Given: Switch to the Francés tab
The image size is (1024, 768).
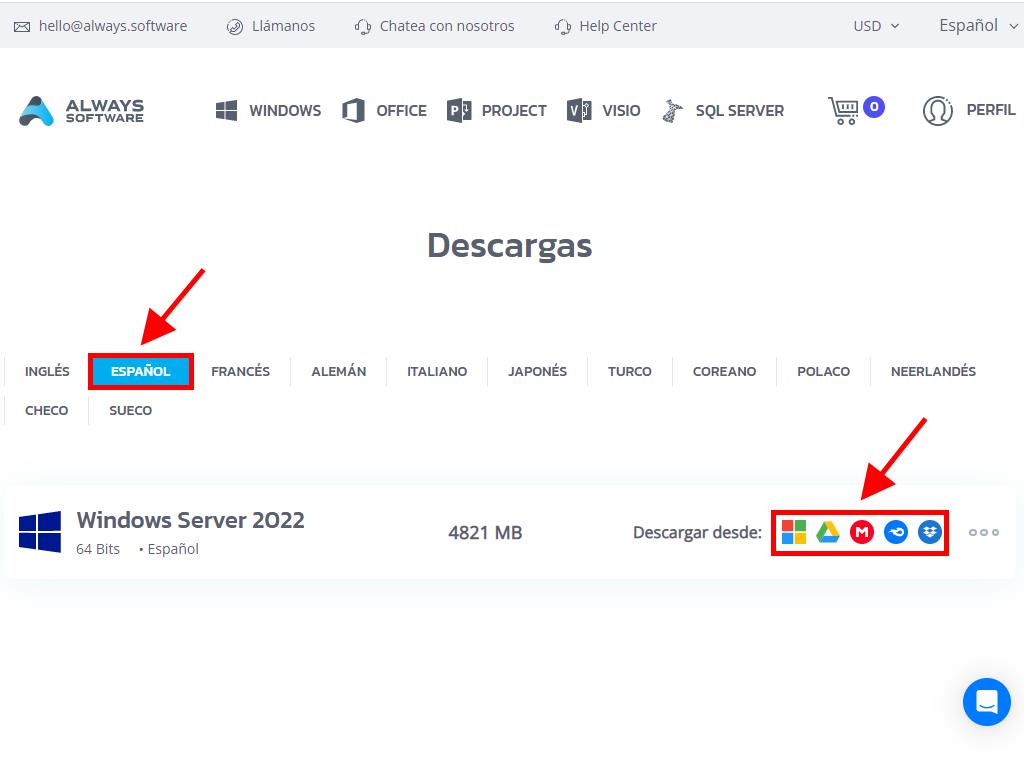Looking at the screenshot, I should [240, 371].
